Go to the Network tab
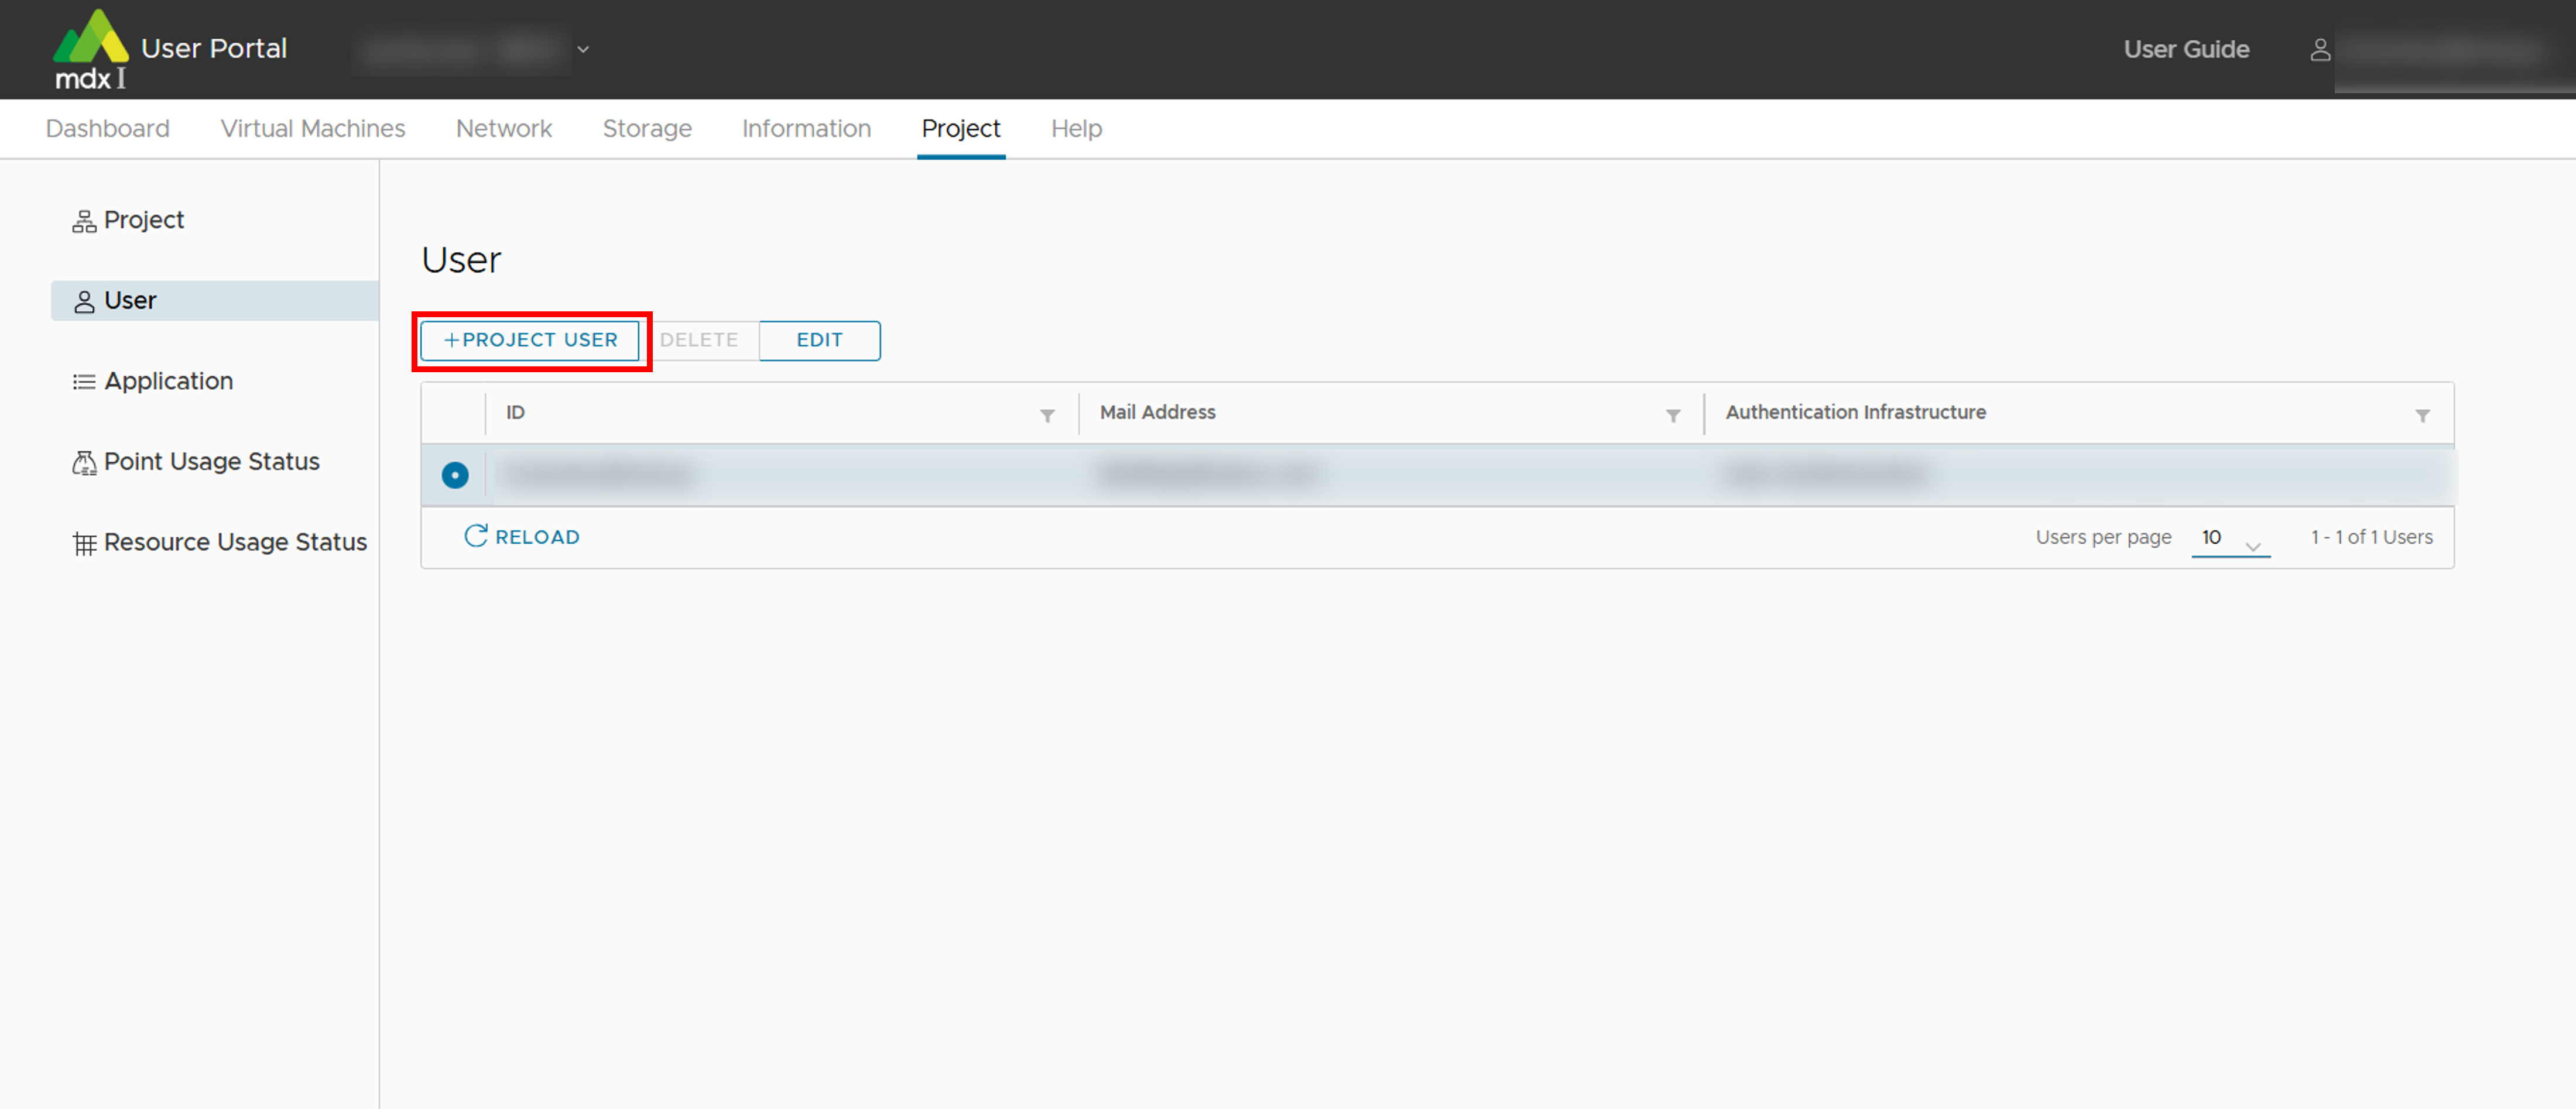This screenshot has height=1109, width=2576. (503, 128)
